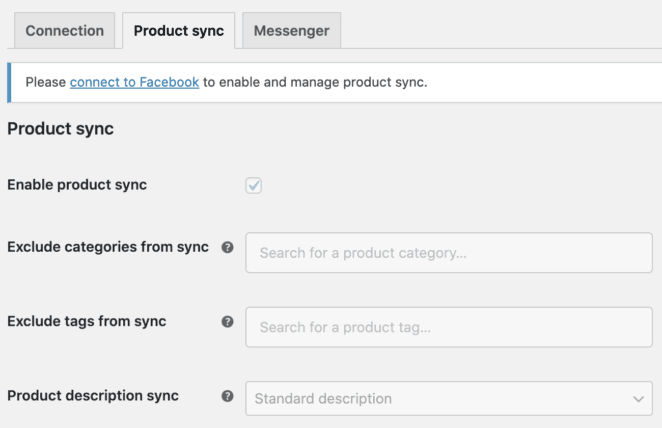
Task: Click the Exclude tags from sync label
Action: pos(87,321)
